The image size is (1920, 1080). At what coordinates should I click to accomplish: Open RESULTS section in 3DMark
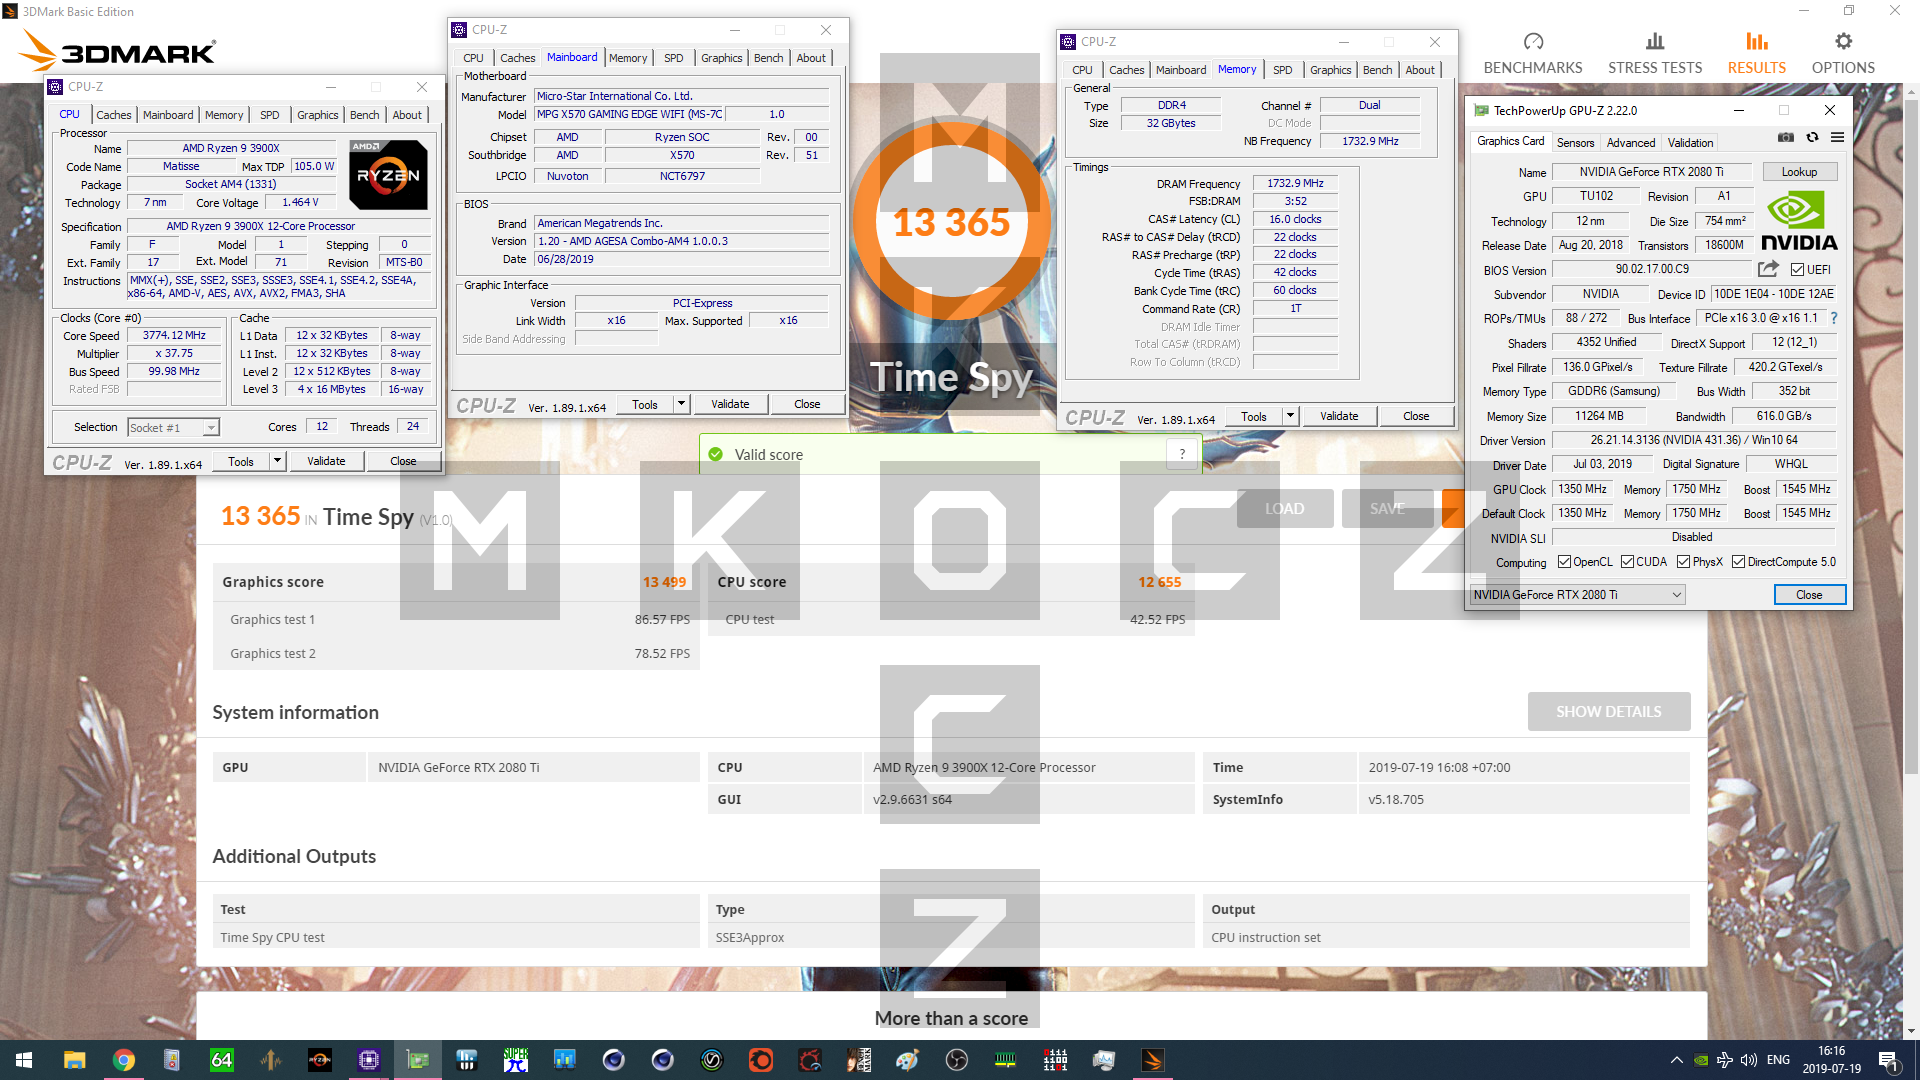(x=1757, y=53)
